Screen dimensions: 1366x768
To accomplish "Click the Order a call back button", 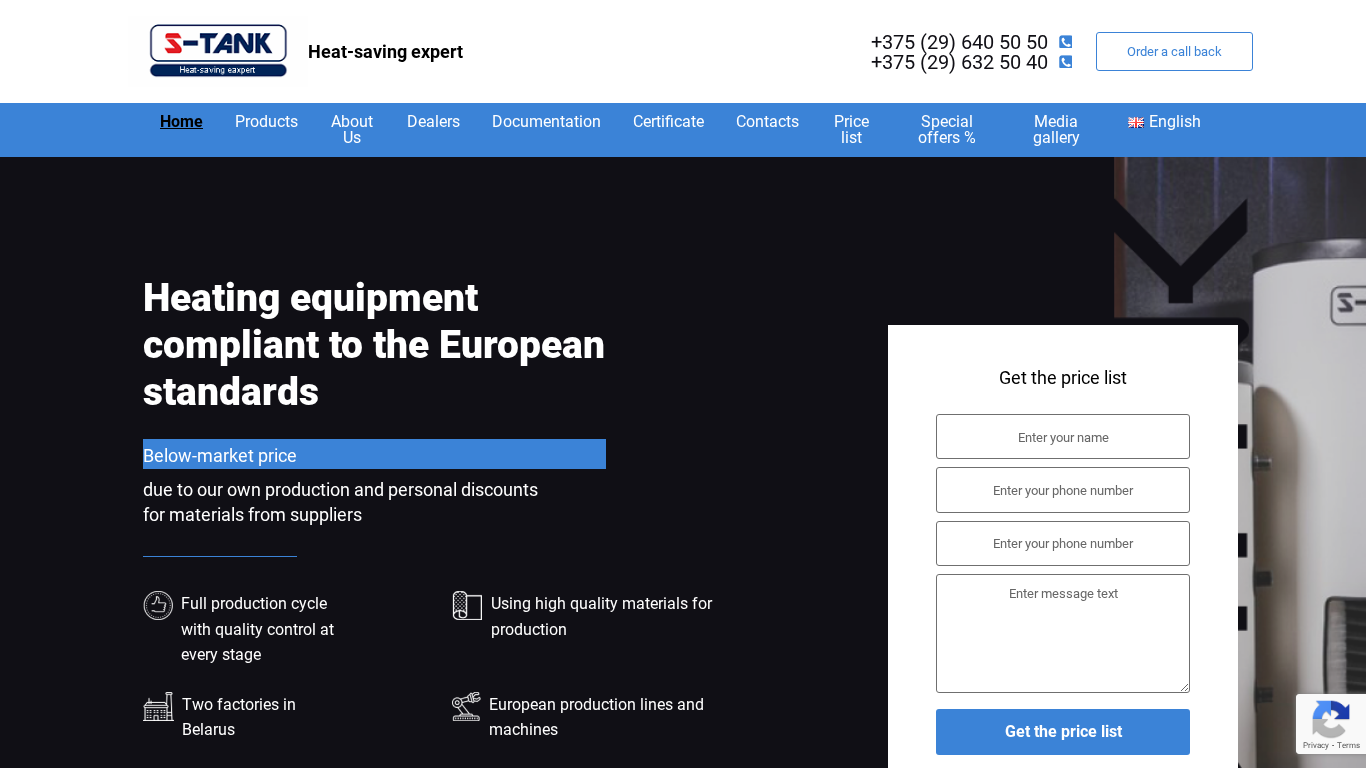I will pyautogui.click(x=1174, y=52).
